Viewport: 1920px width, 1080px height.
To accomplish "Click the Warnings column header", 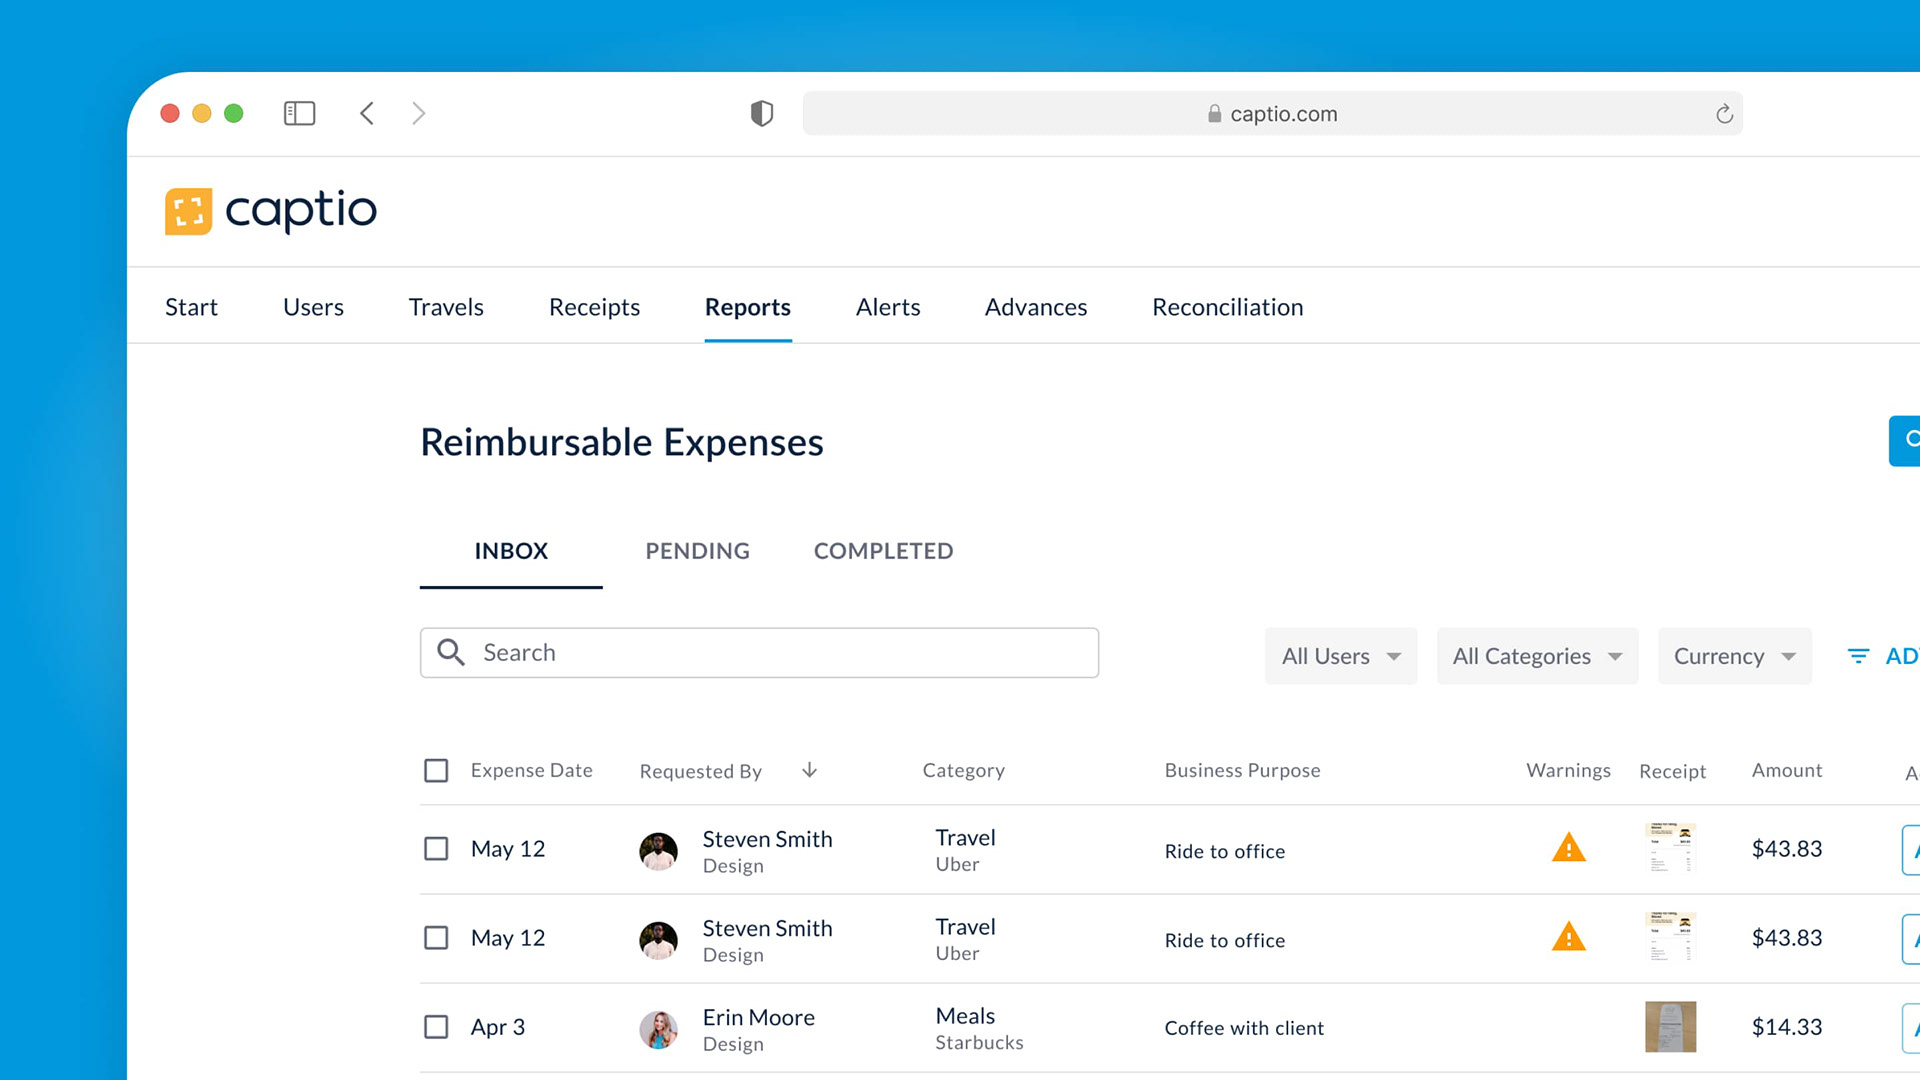I will coord(1568,770).
